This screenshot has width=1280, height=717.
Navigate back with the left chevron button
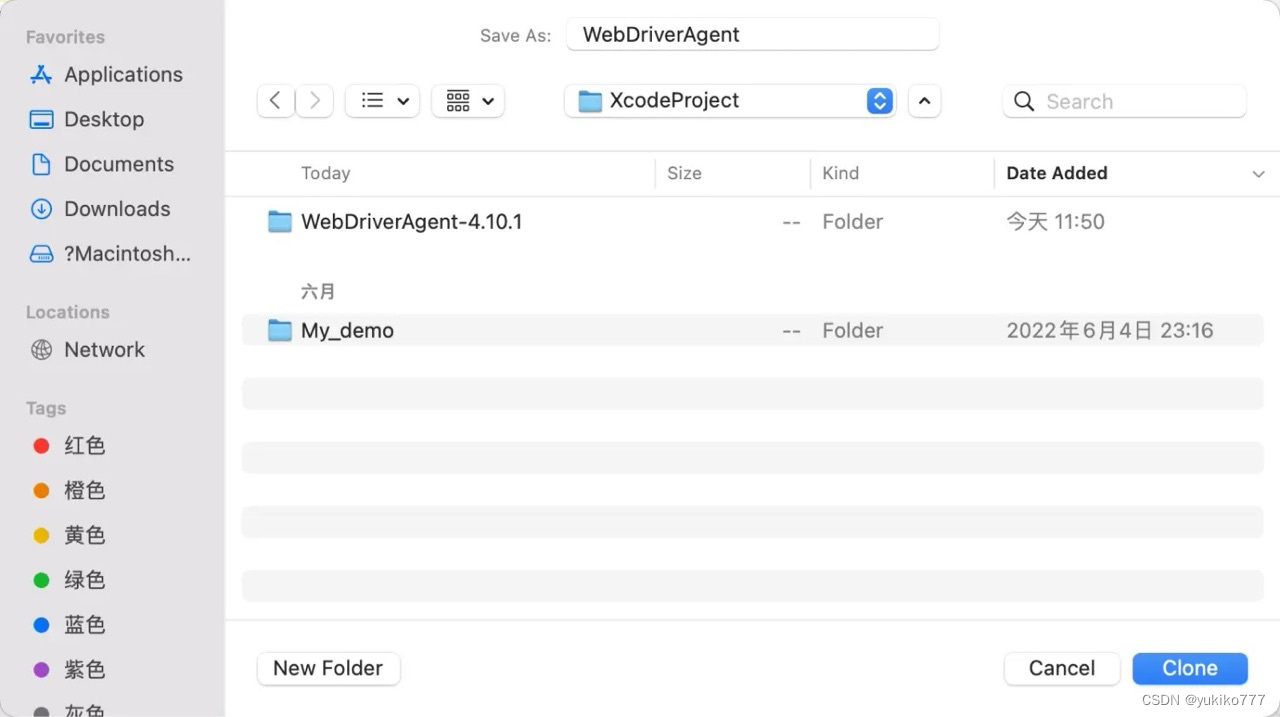click(275, 101)
